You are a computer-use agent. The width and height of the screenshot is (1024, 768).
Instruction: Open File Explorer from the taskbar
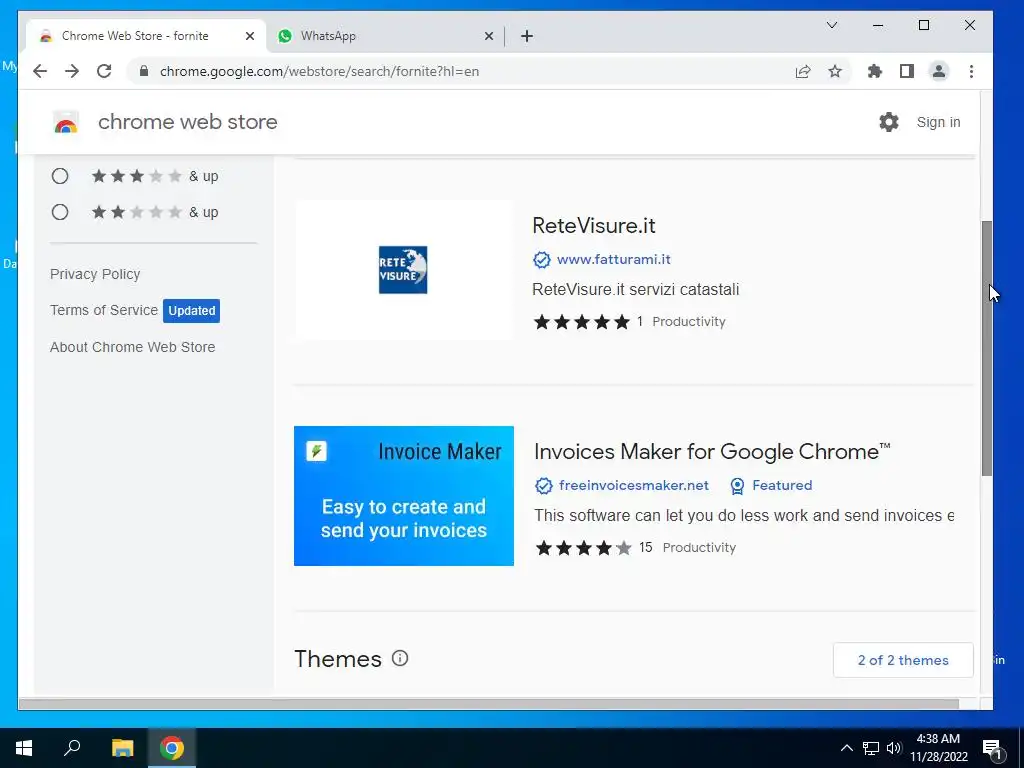[x=122, y=748]
